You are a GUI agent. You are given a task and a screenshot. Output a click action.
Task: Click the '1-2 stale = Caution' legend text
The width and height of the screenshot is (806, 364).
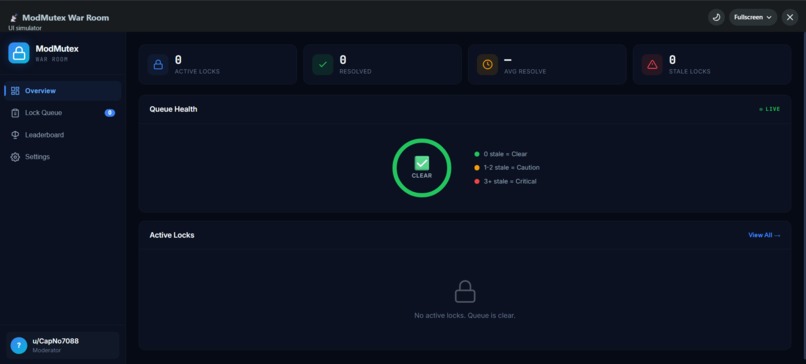pyautogui.click(x=511, y=168)
